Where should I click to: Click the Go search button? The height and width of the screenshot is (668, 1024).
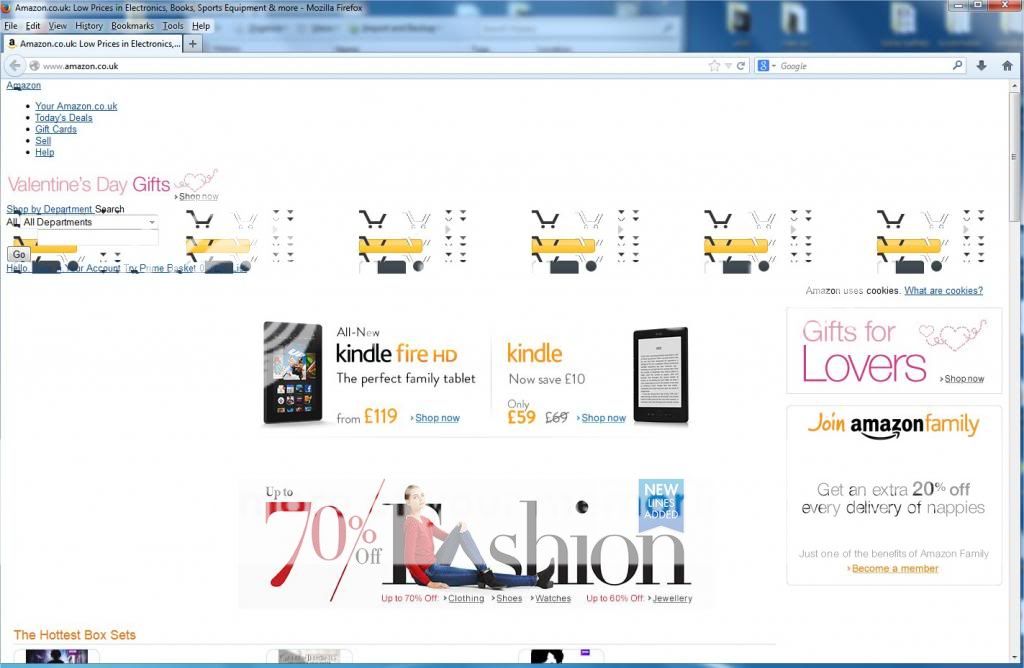19,255
